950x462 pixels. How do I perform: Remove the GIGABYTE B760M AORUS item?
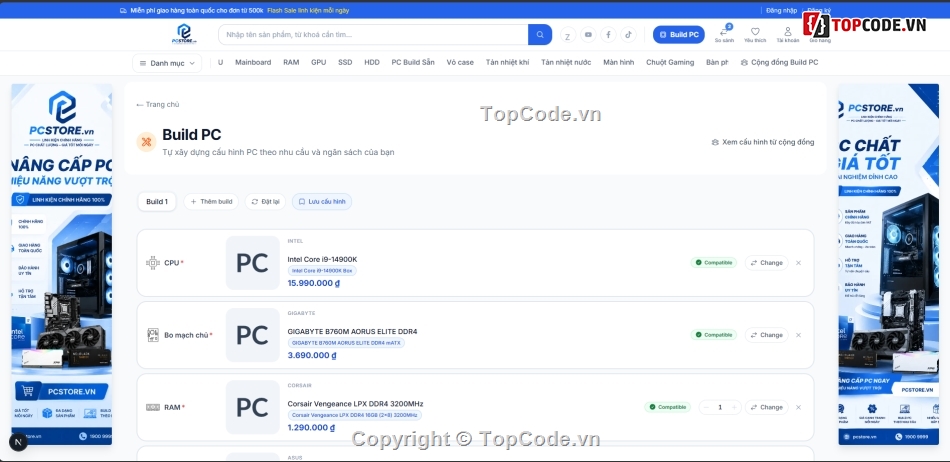[798, 335]
